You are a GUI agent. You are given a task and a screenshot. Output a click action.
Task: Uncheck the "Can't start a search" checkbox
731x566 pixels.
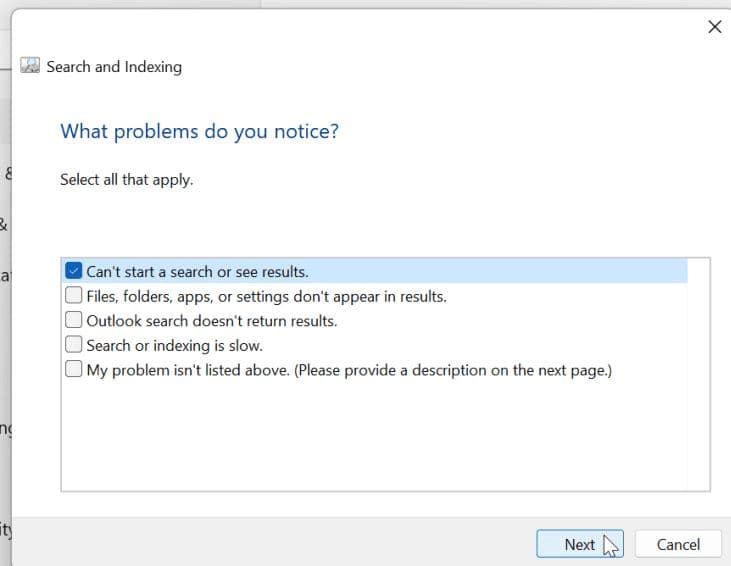74,271
